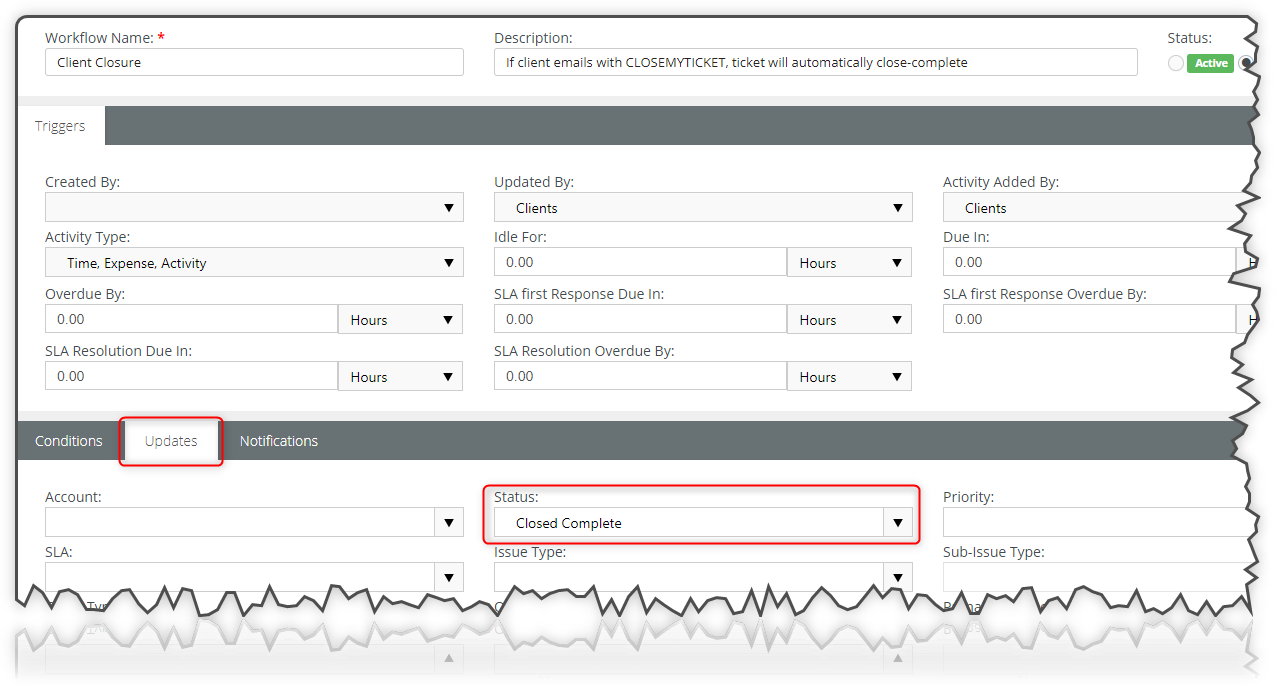The image size is (1276, 694).
Task: Expand the Updated By dropdown showing Clients
Action: pyautogui.click(x=898, y=207)
